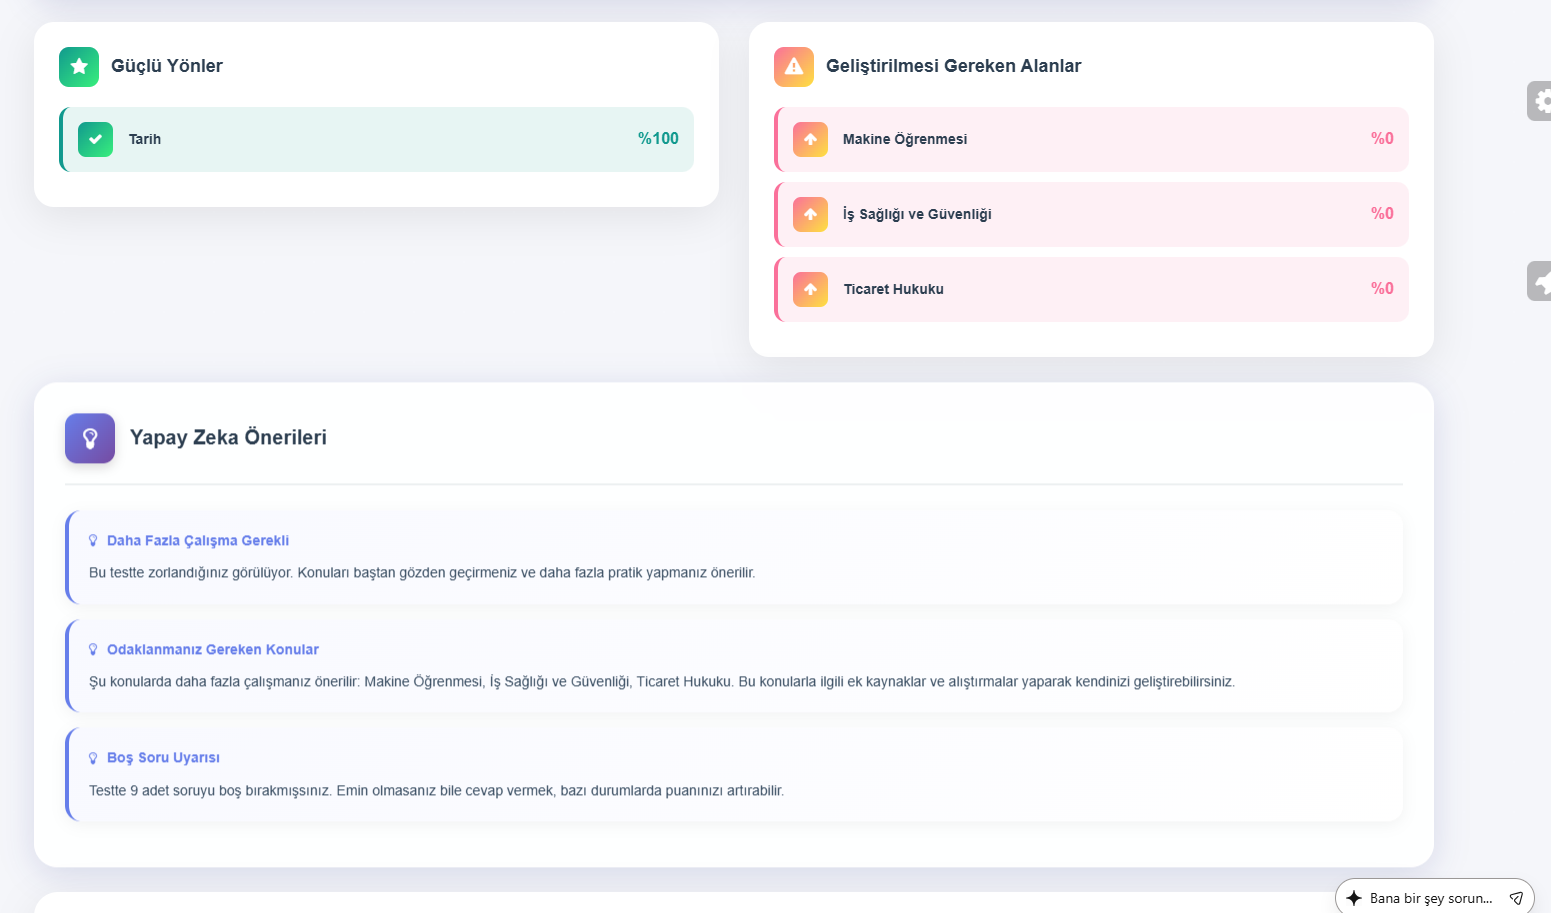The image size is (1551, 913).
Task: Click the up-arrow icon beside İş Sağlığı ve Güvenliği
Action: pos(810,214)
